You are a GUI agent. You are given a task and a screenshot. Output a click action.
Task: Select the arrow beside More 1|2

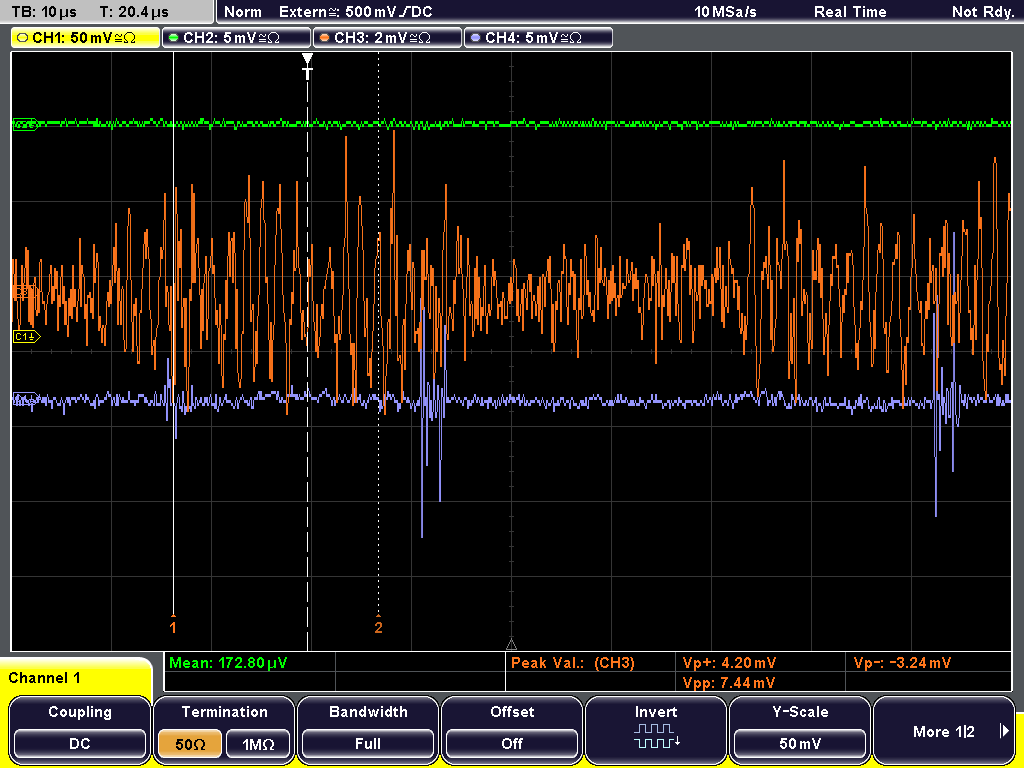(x=1004, y=731)
